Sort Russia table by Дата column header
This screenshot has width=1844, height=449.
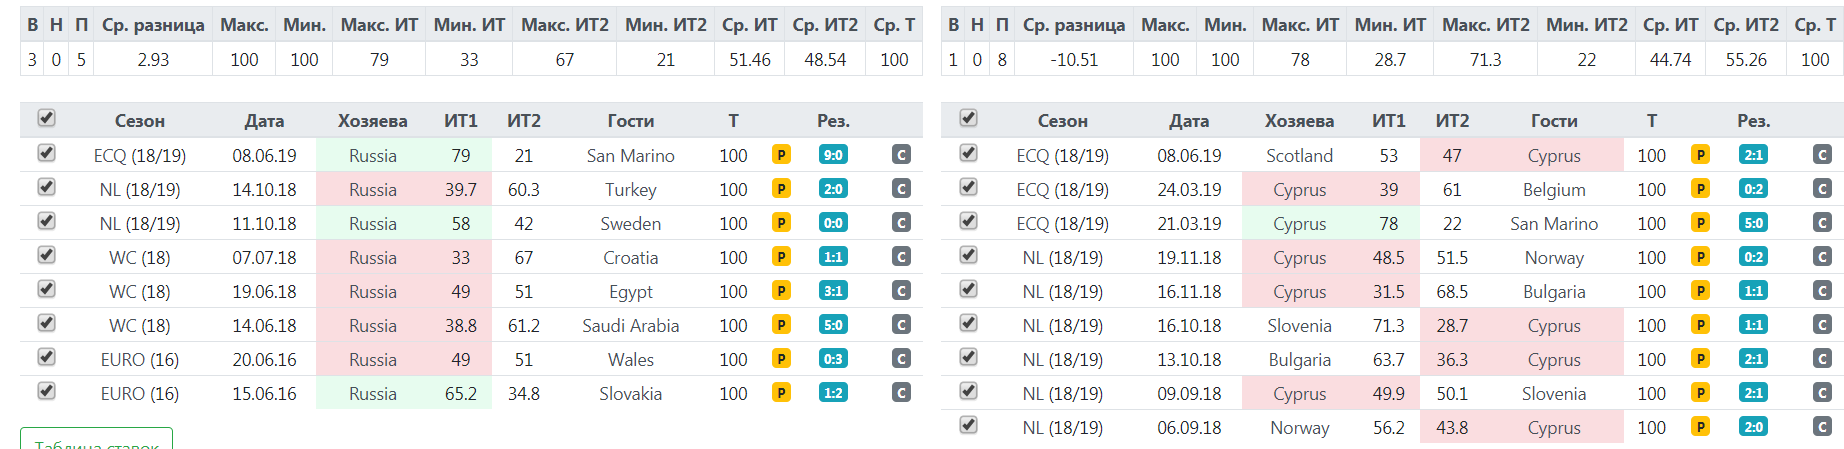(264, 121)
